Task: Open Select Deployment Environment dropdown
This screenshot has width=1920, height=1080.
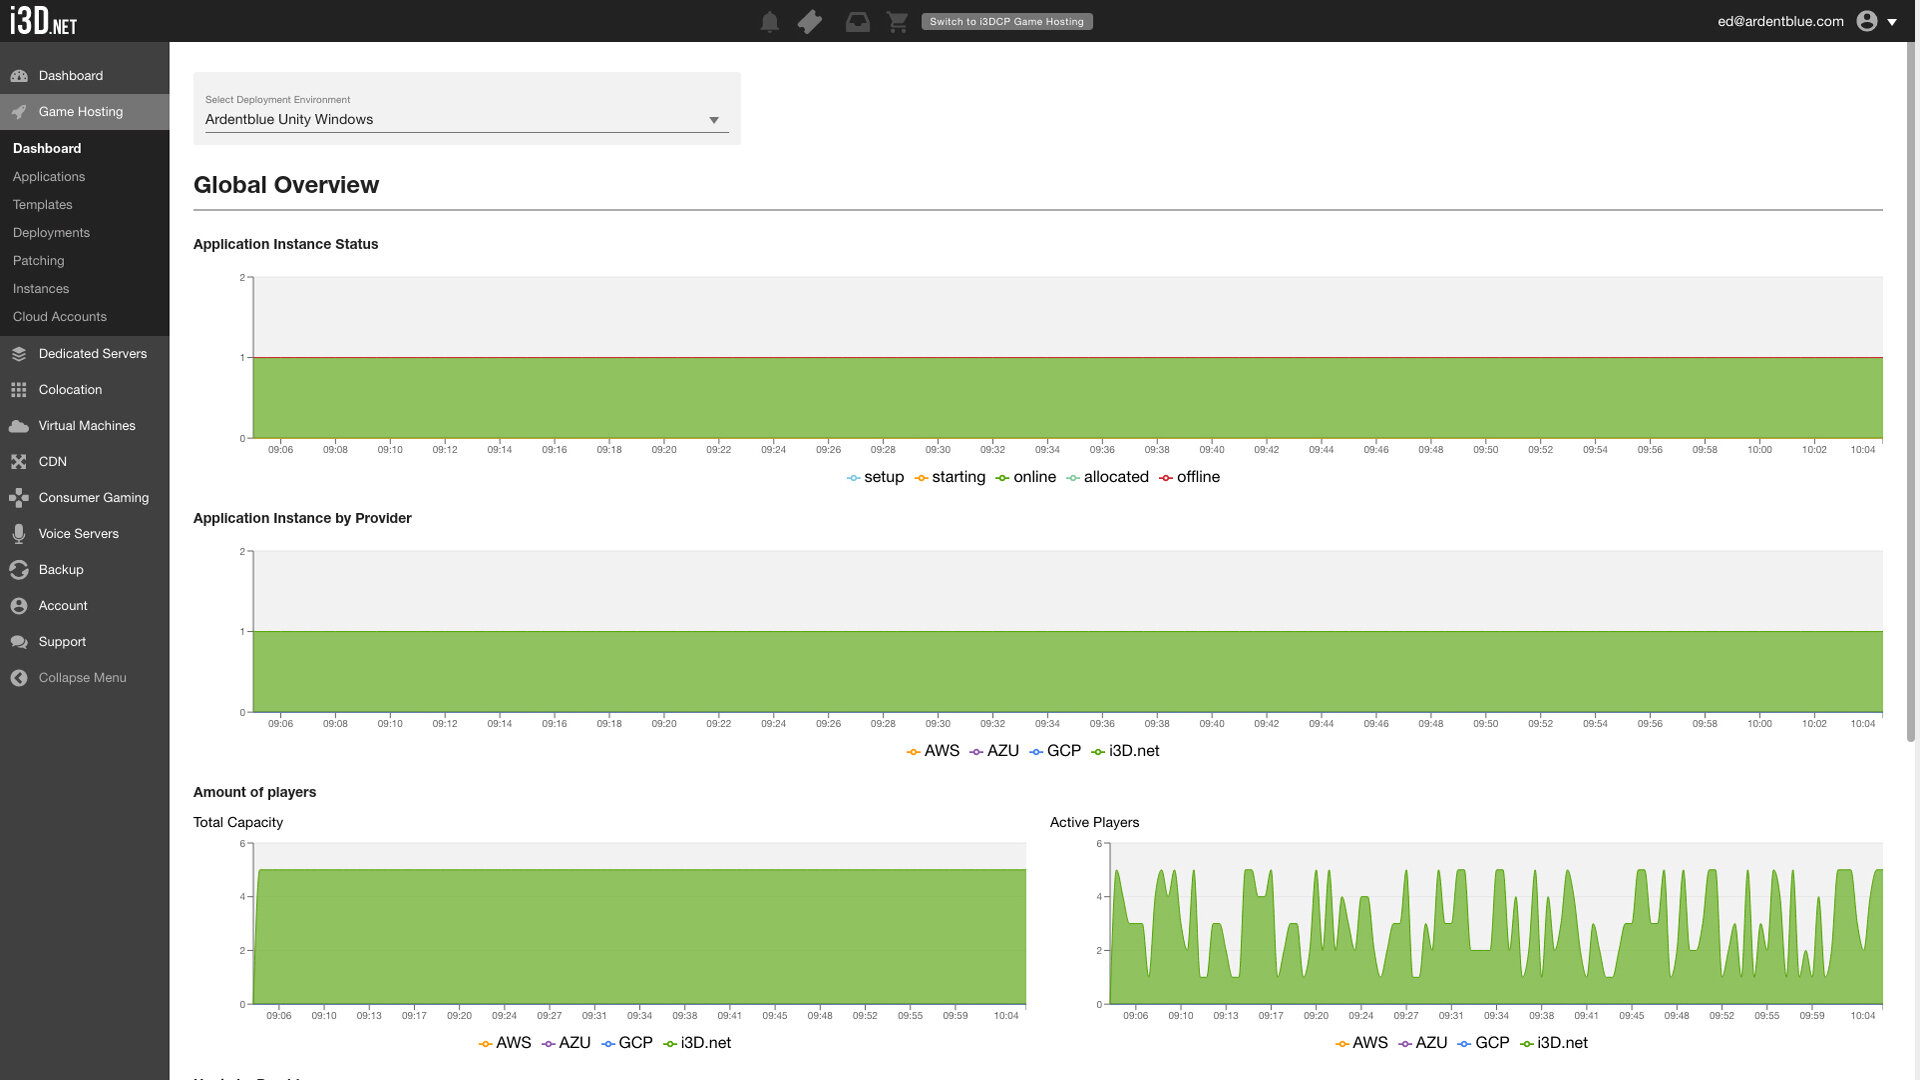Action: pos(466,119)
